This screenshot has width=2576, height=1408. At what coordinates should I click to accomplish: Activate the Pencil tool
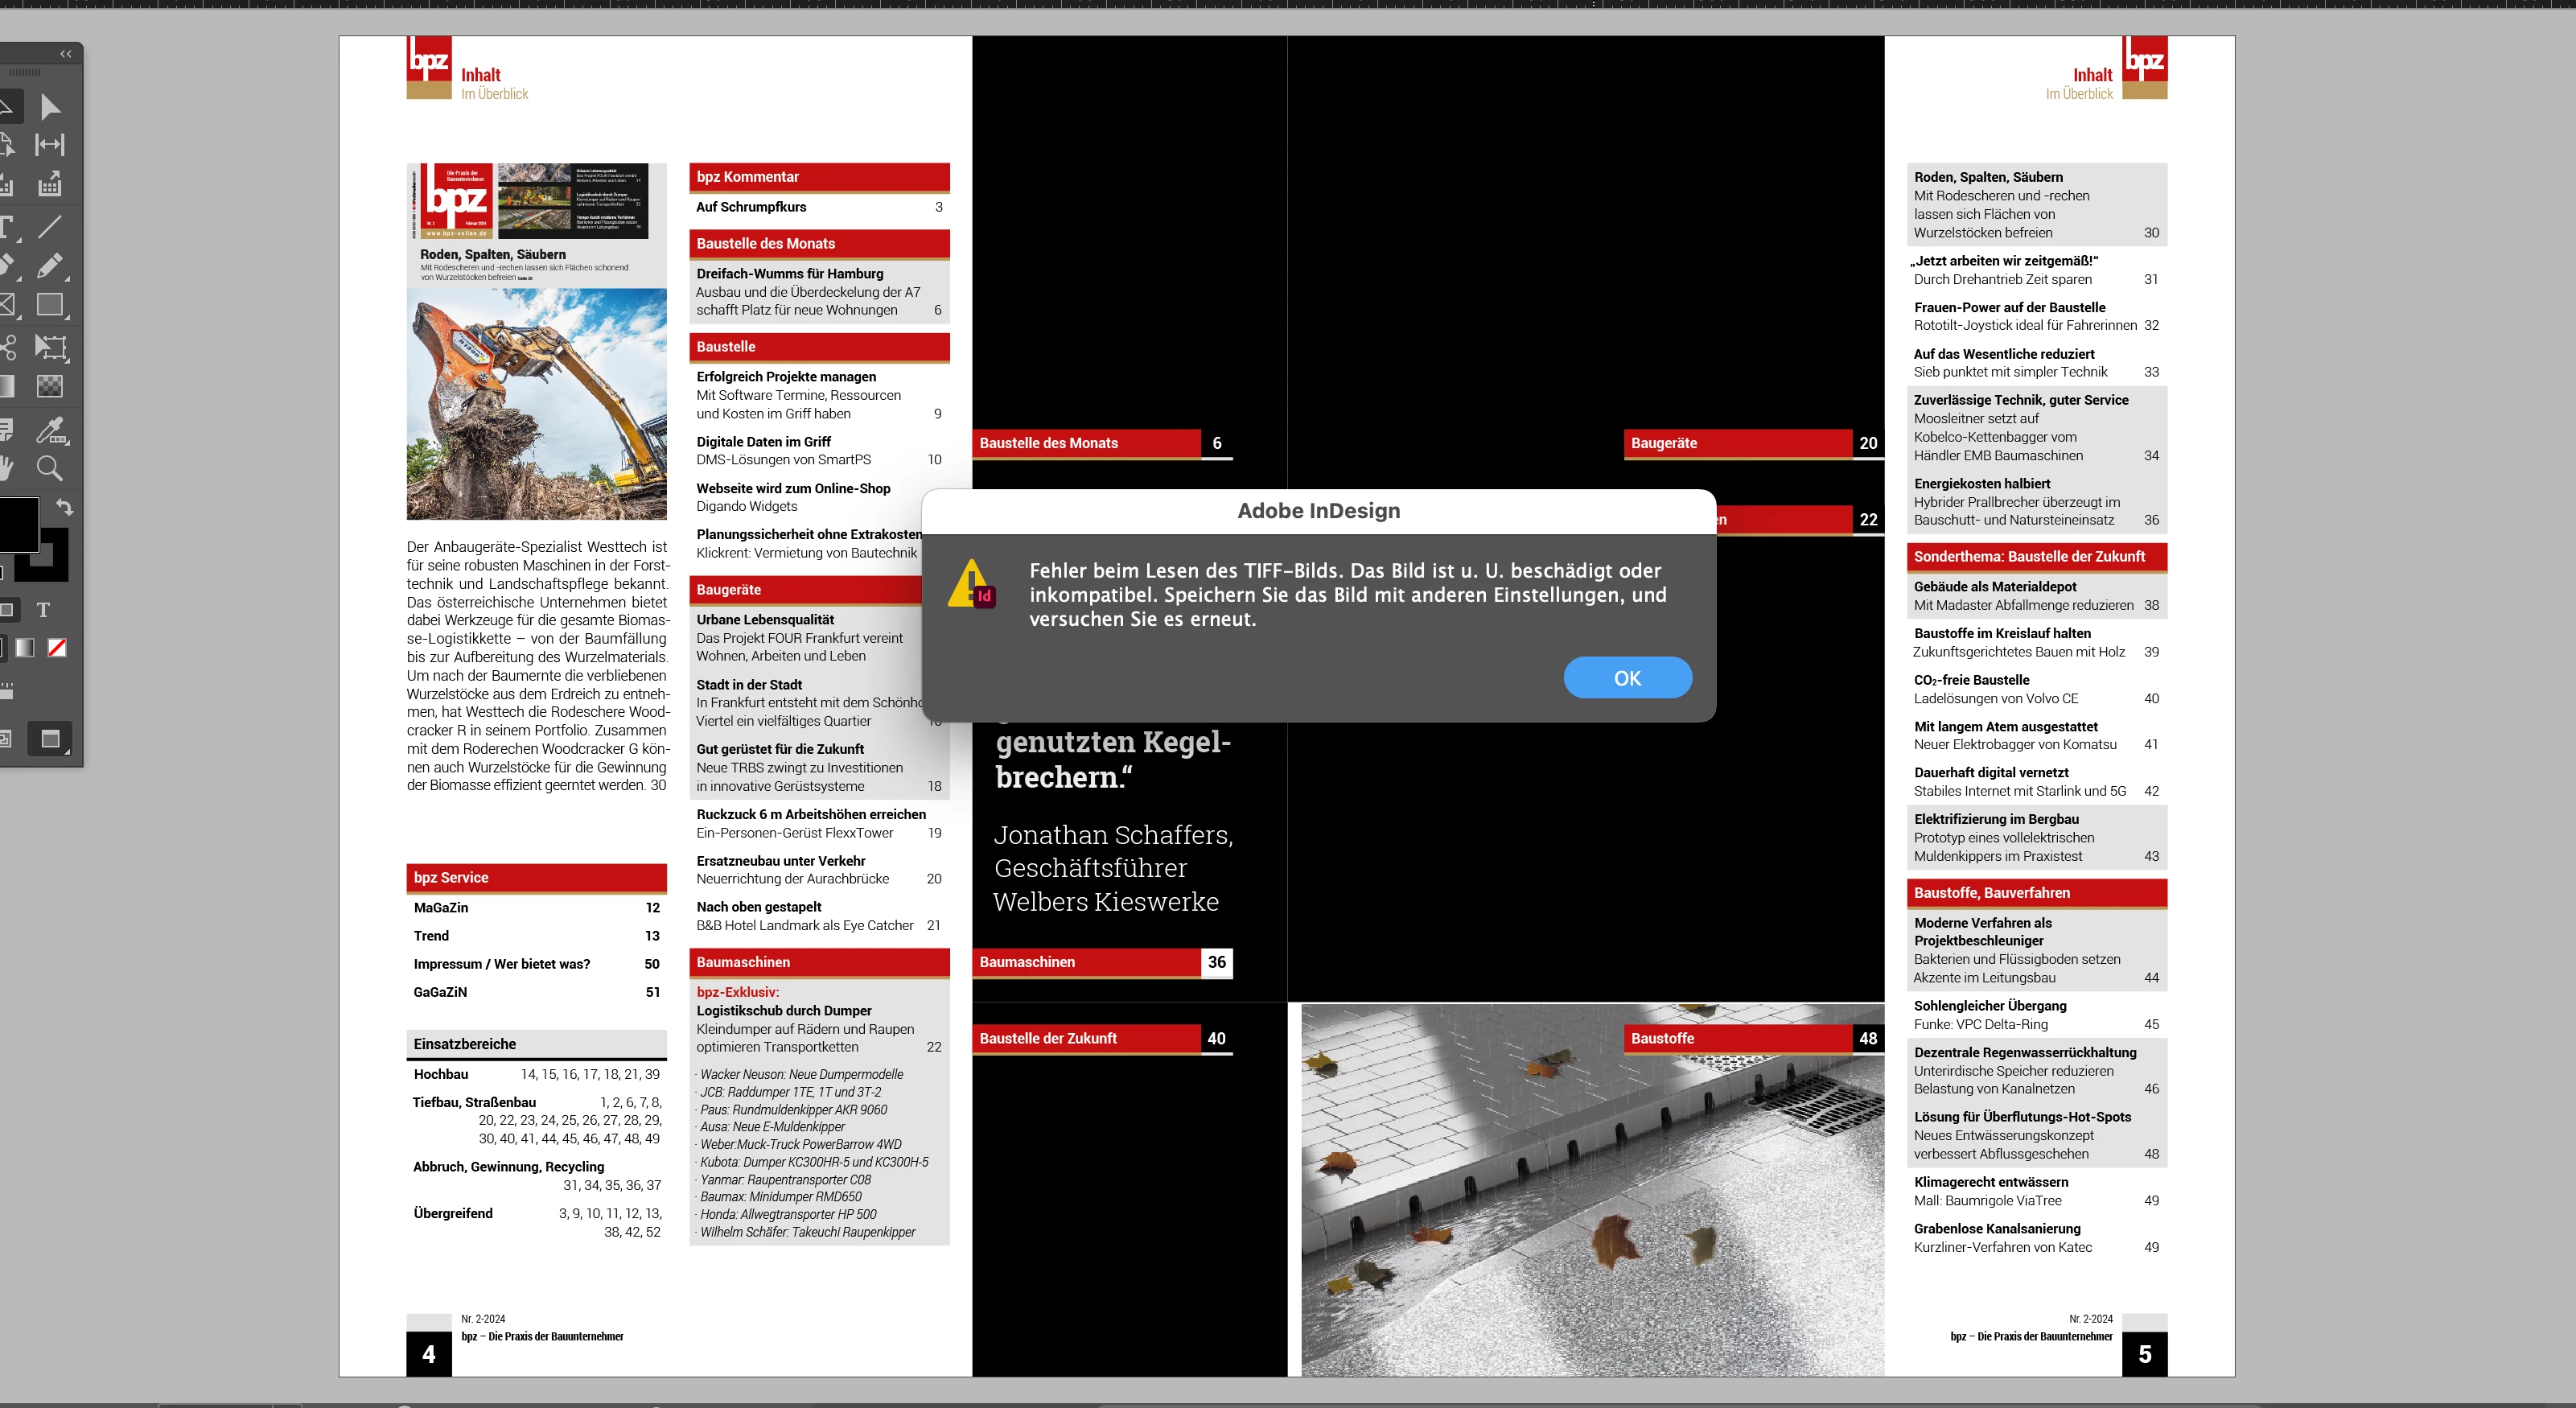click(x=50, y=266)
